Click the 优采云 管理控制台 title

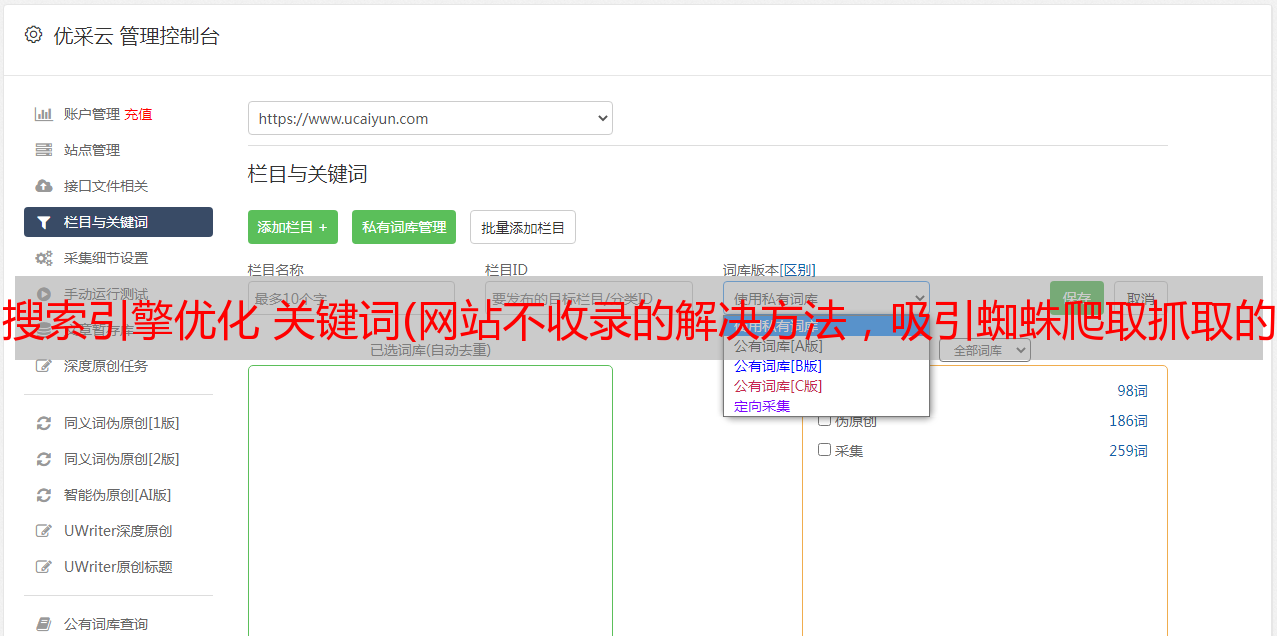pyautogui.click(x=136, y=36)
